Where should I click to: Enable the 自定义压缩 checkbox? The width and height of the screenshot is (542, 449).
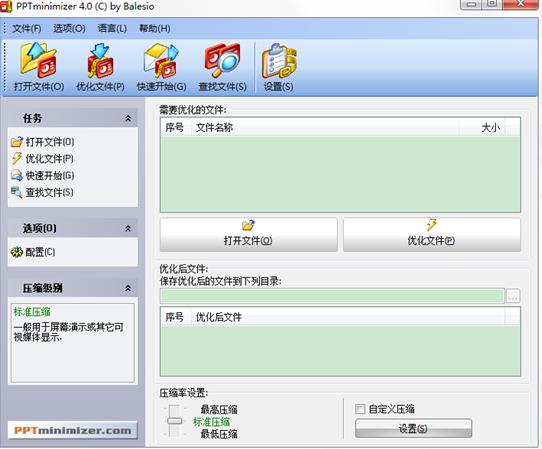click(x=360, y=409)
